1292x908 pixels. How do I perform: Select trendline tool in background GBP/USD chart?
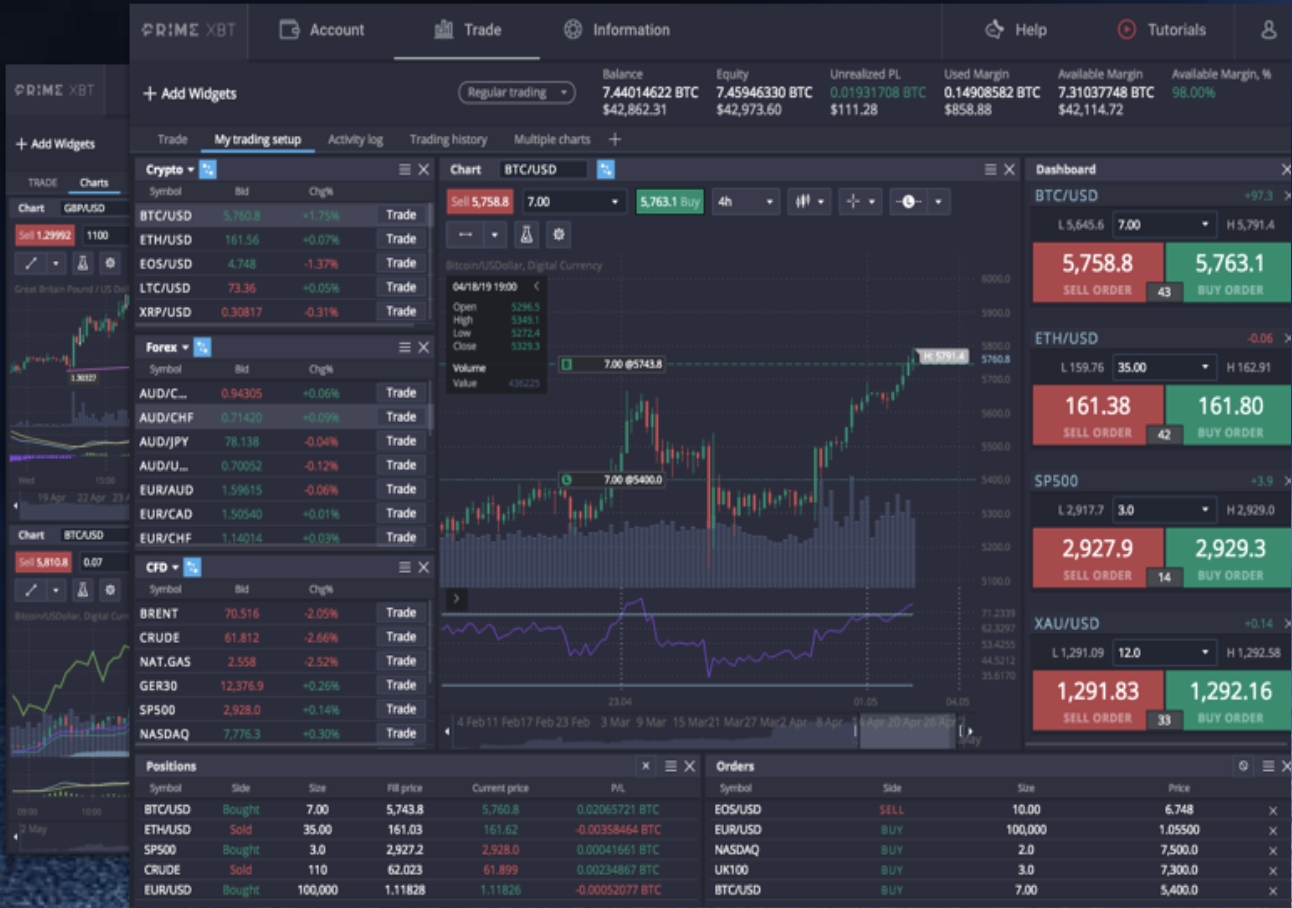pos(31,263)
